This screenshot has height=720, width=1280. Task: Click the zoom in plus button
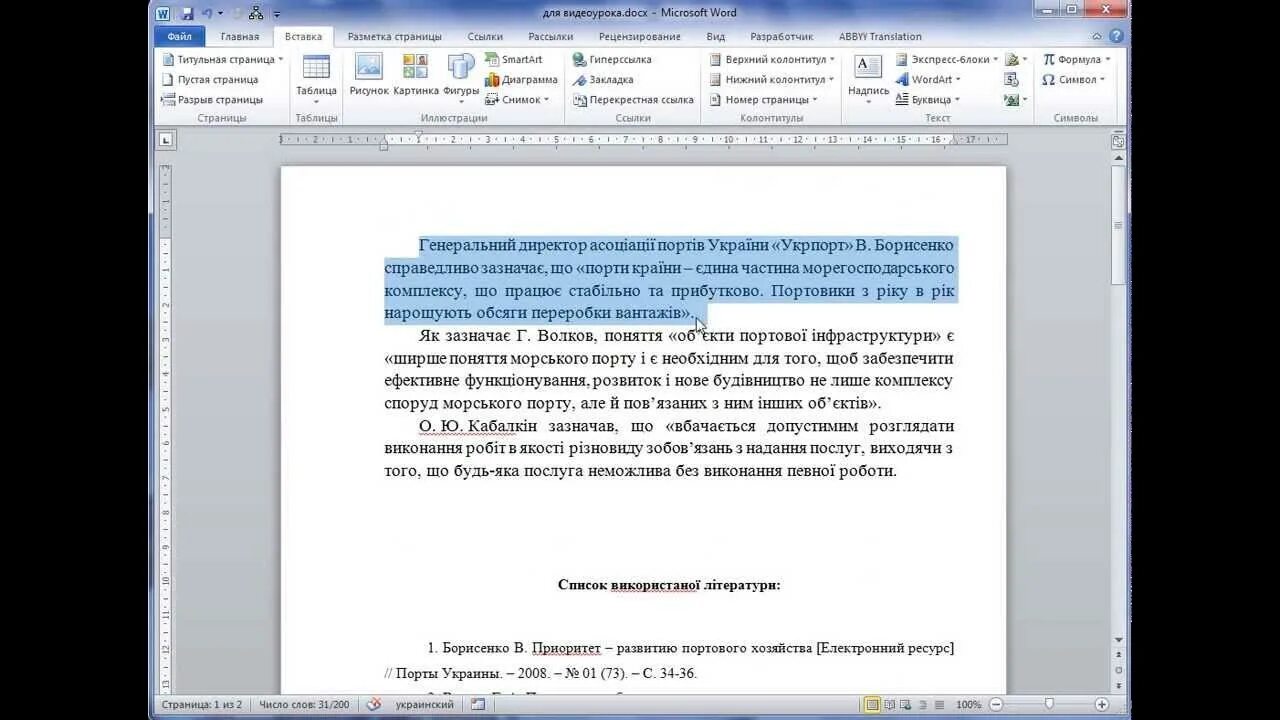(x=1102, y=704)
